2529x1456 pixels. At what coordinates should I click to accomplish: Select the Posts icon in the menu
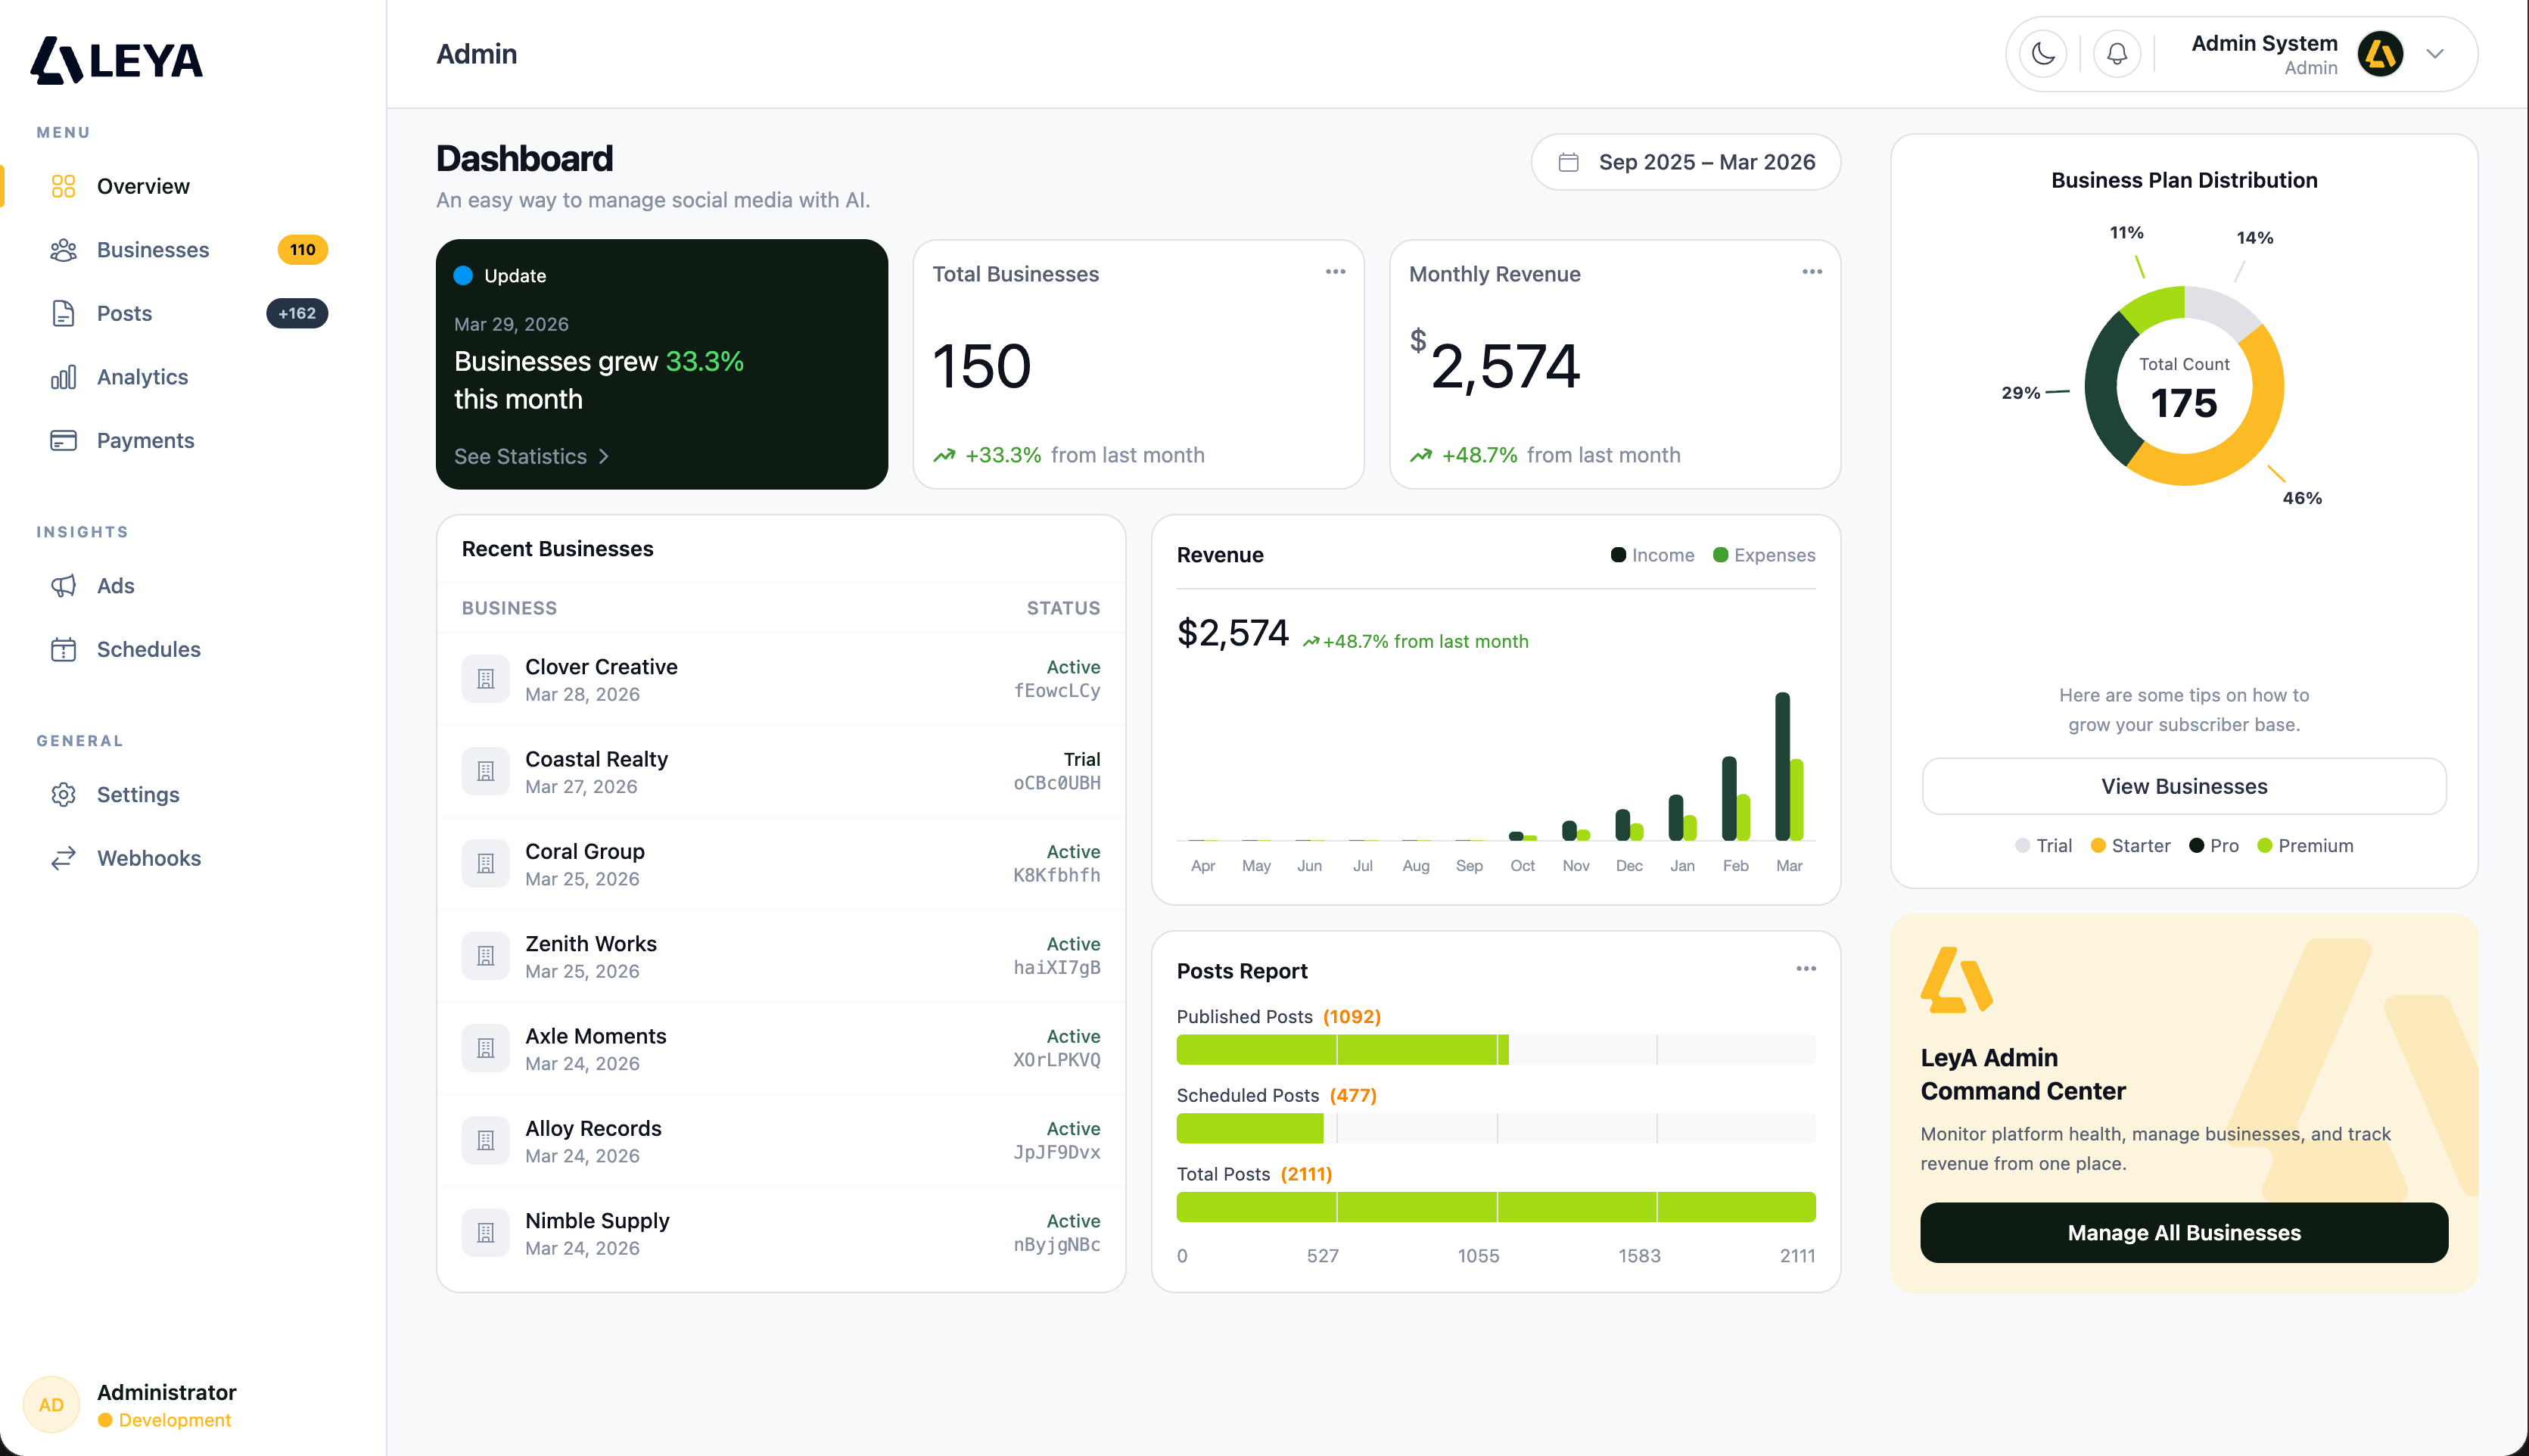click(63, 313)
